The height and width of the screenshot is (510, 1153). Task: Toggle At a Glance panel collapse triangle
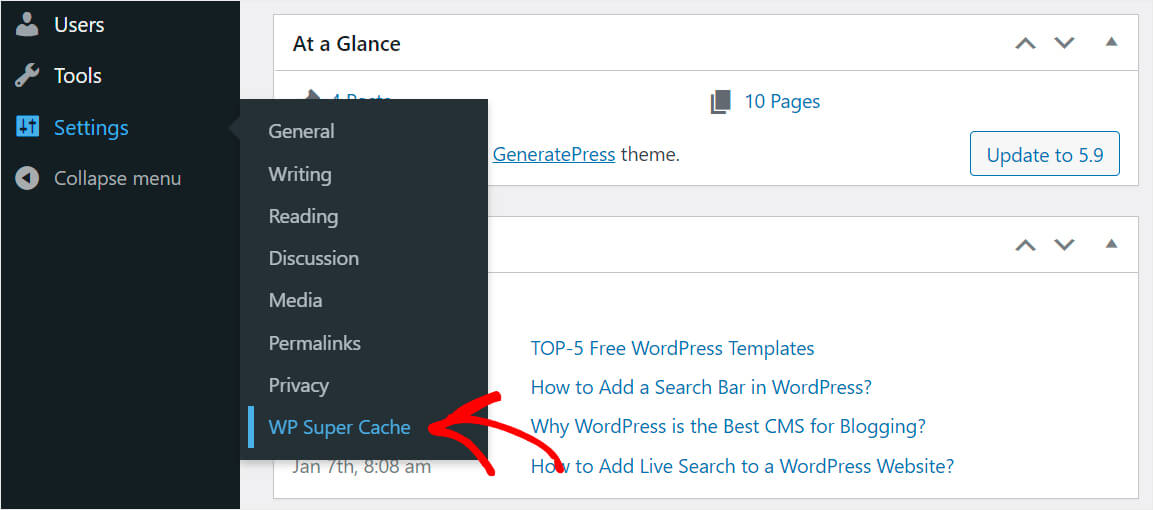(x=1111, y=41)
